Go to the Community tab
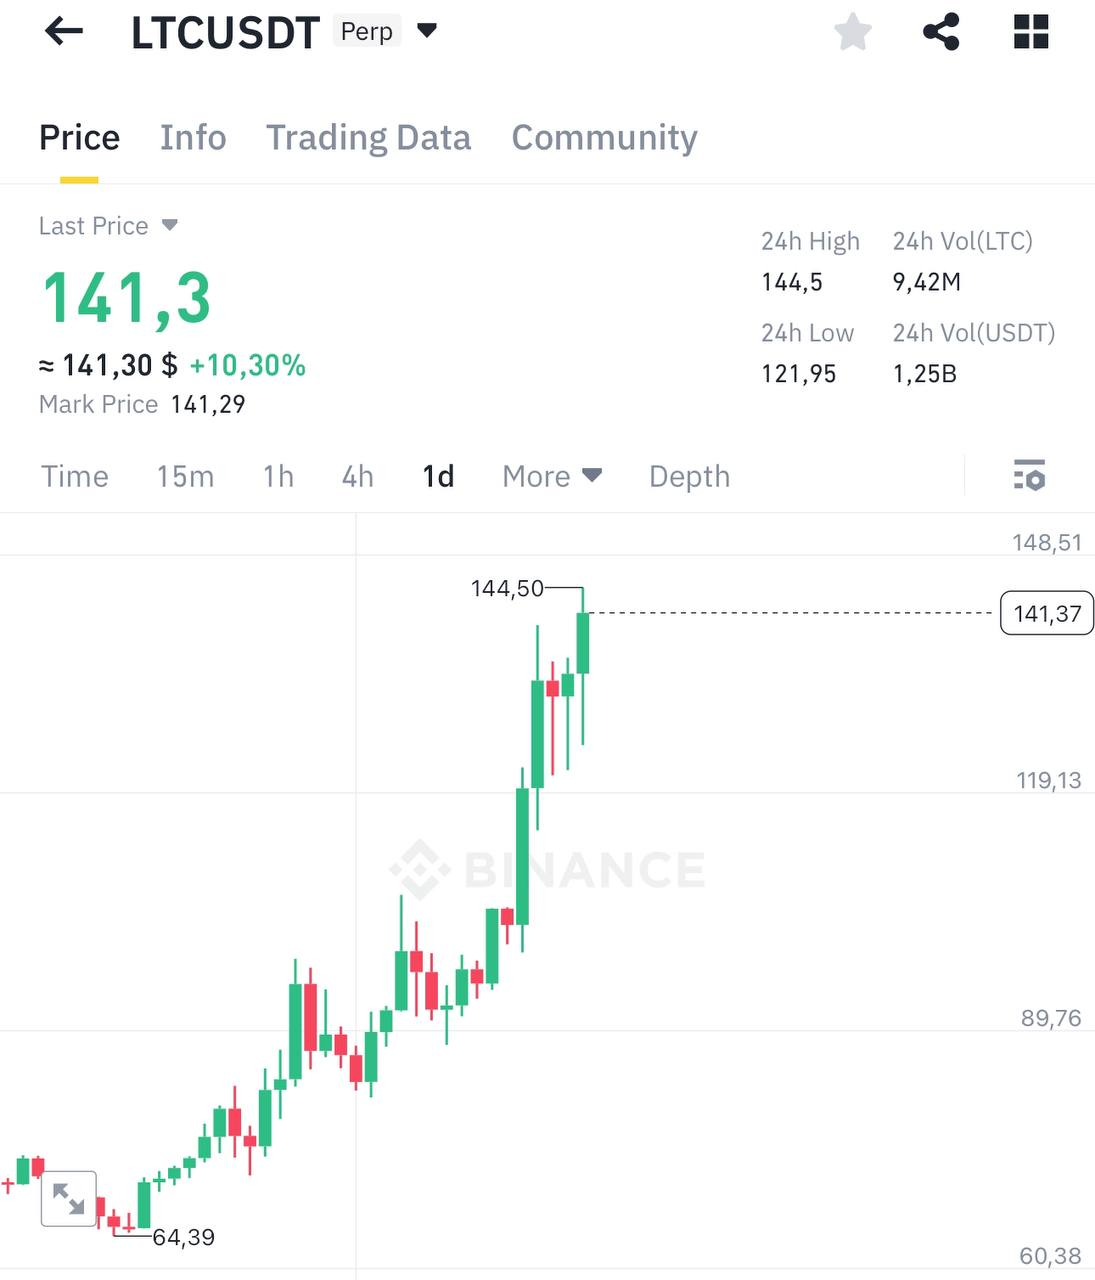The image size is (1095, 1280). click(x=604, y=137)
